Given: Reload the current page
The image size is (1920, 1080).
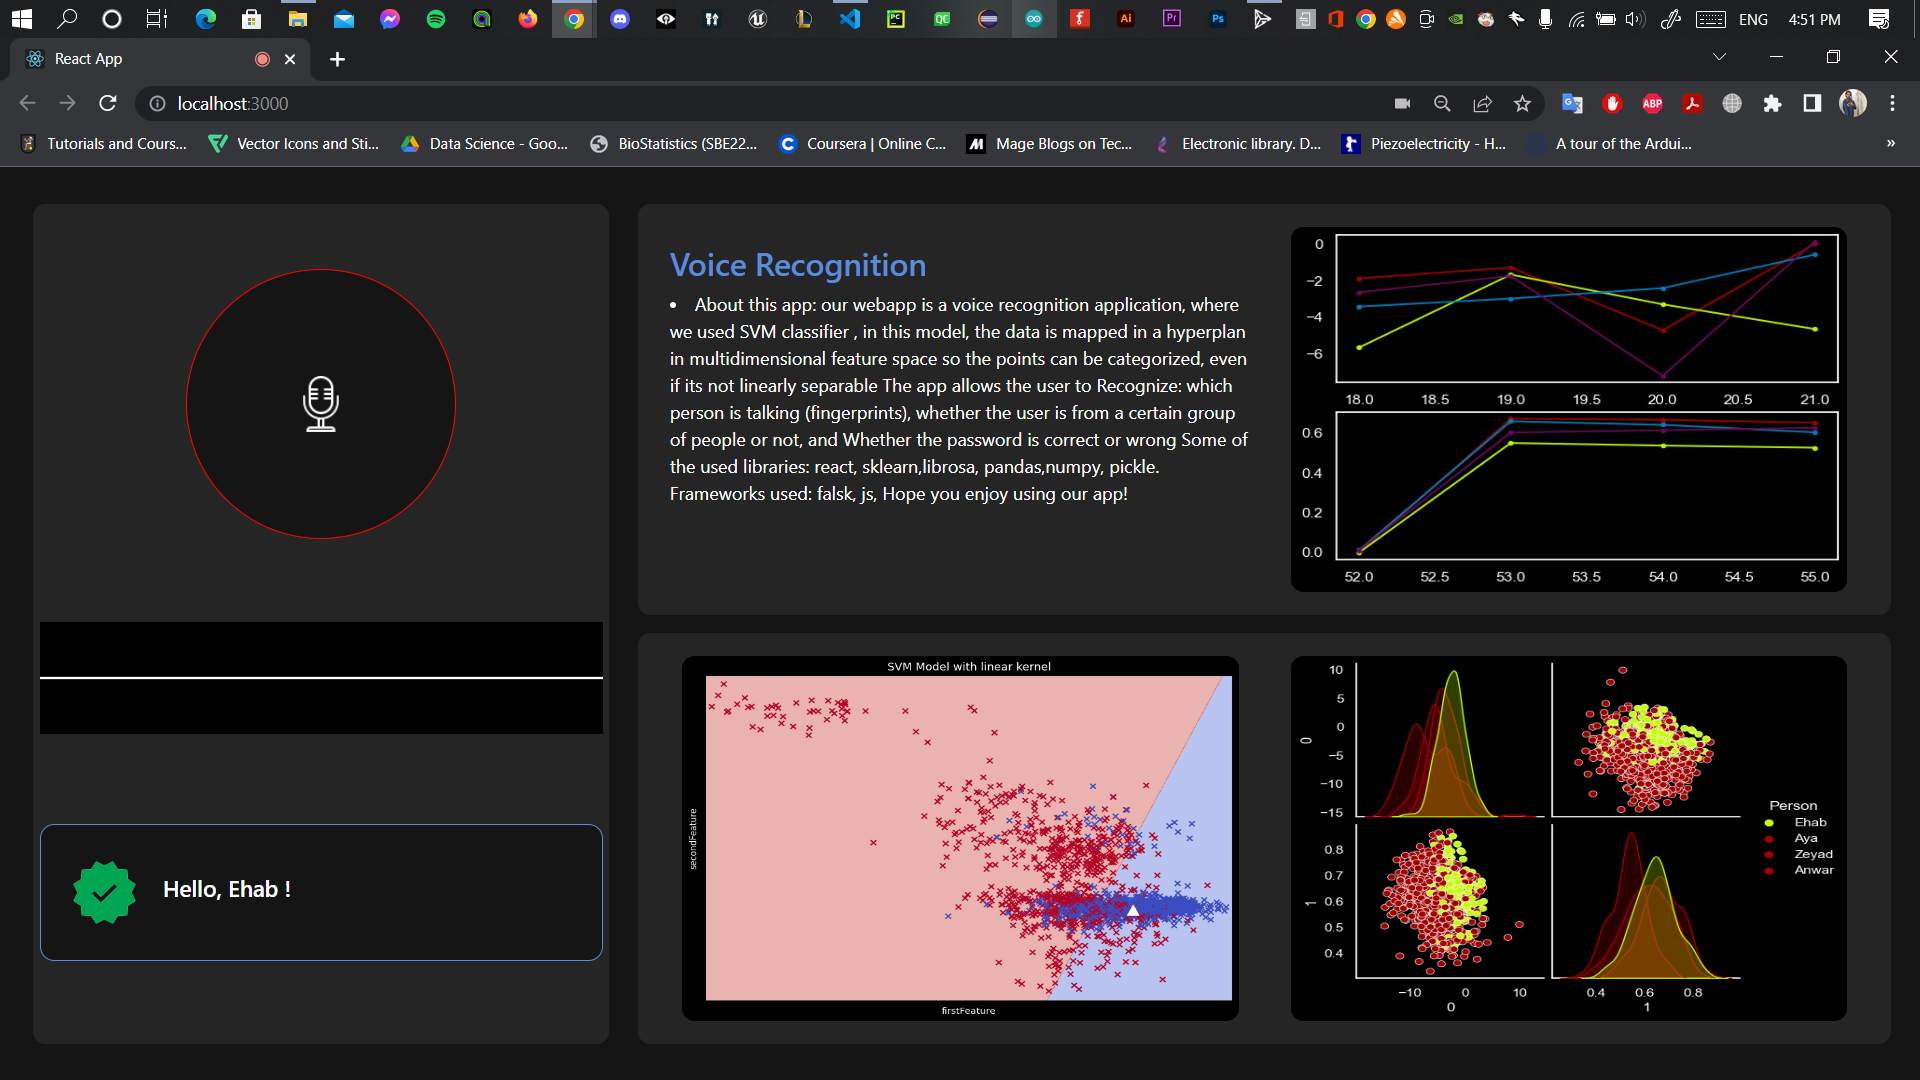Looking at the screenshot, I should (107, 103).
